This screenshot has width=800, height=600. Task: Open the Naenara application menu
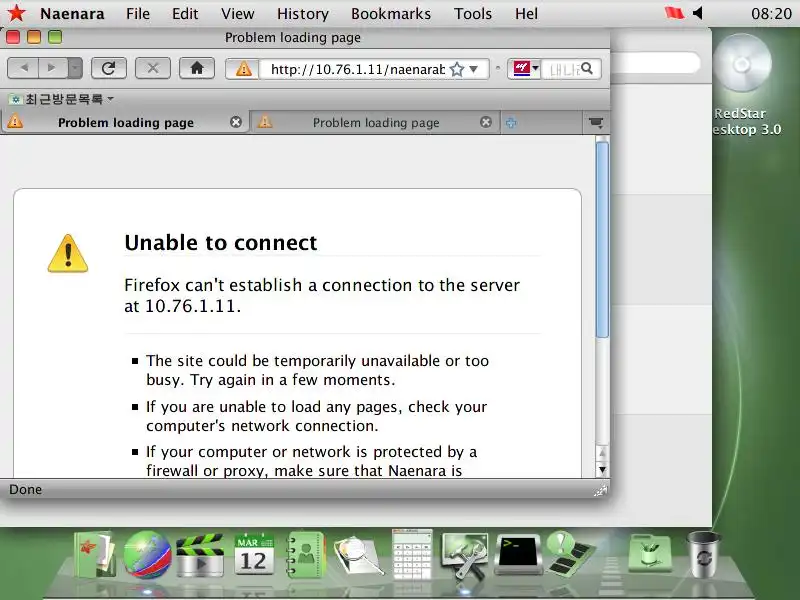72,14
